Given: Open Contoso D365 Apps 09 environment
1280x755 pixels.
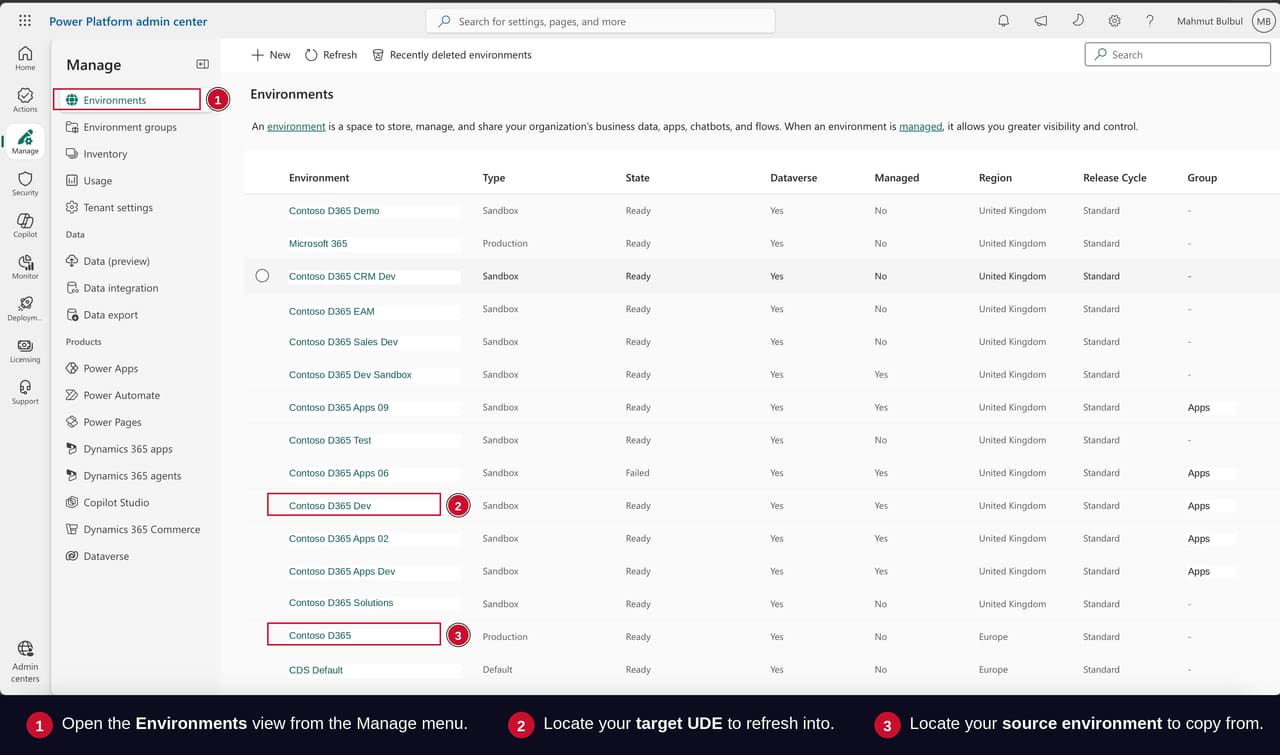Looking at the screenshot, I should pyautogui.click(x=339, y=408).
